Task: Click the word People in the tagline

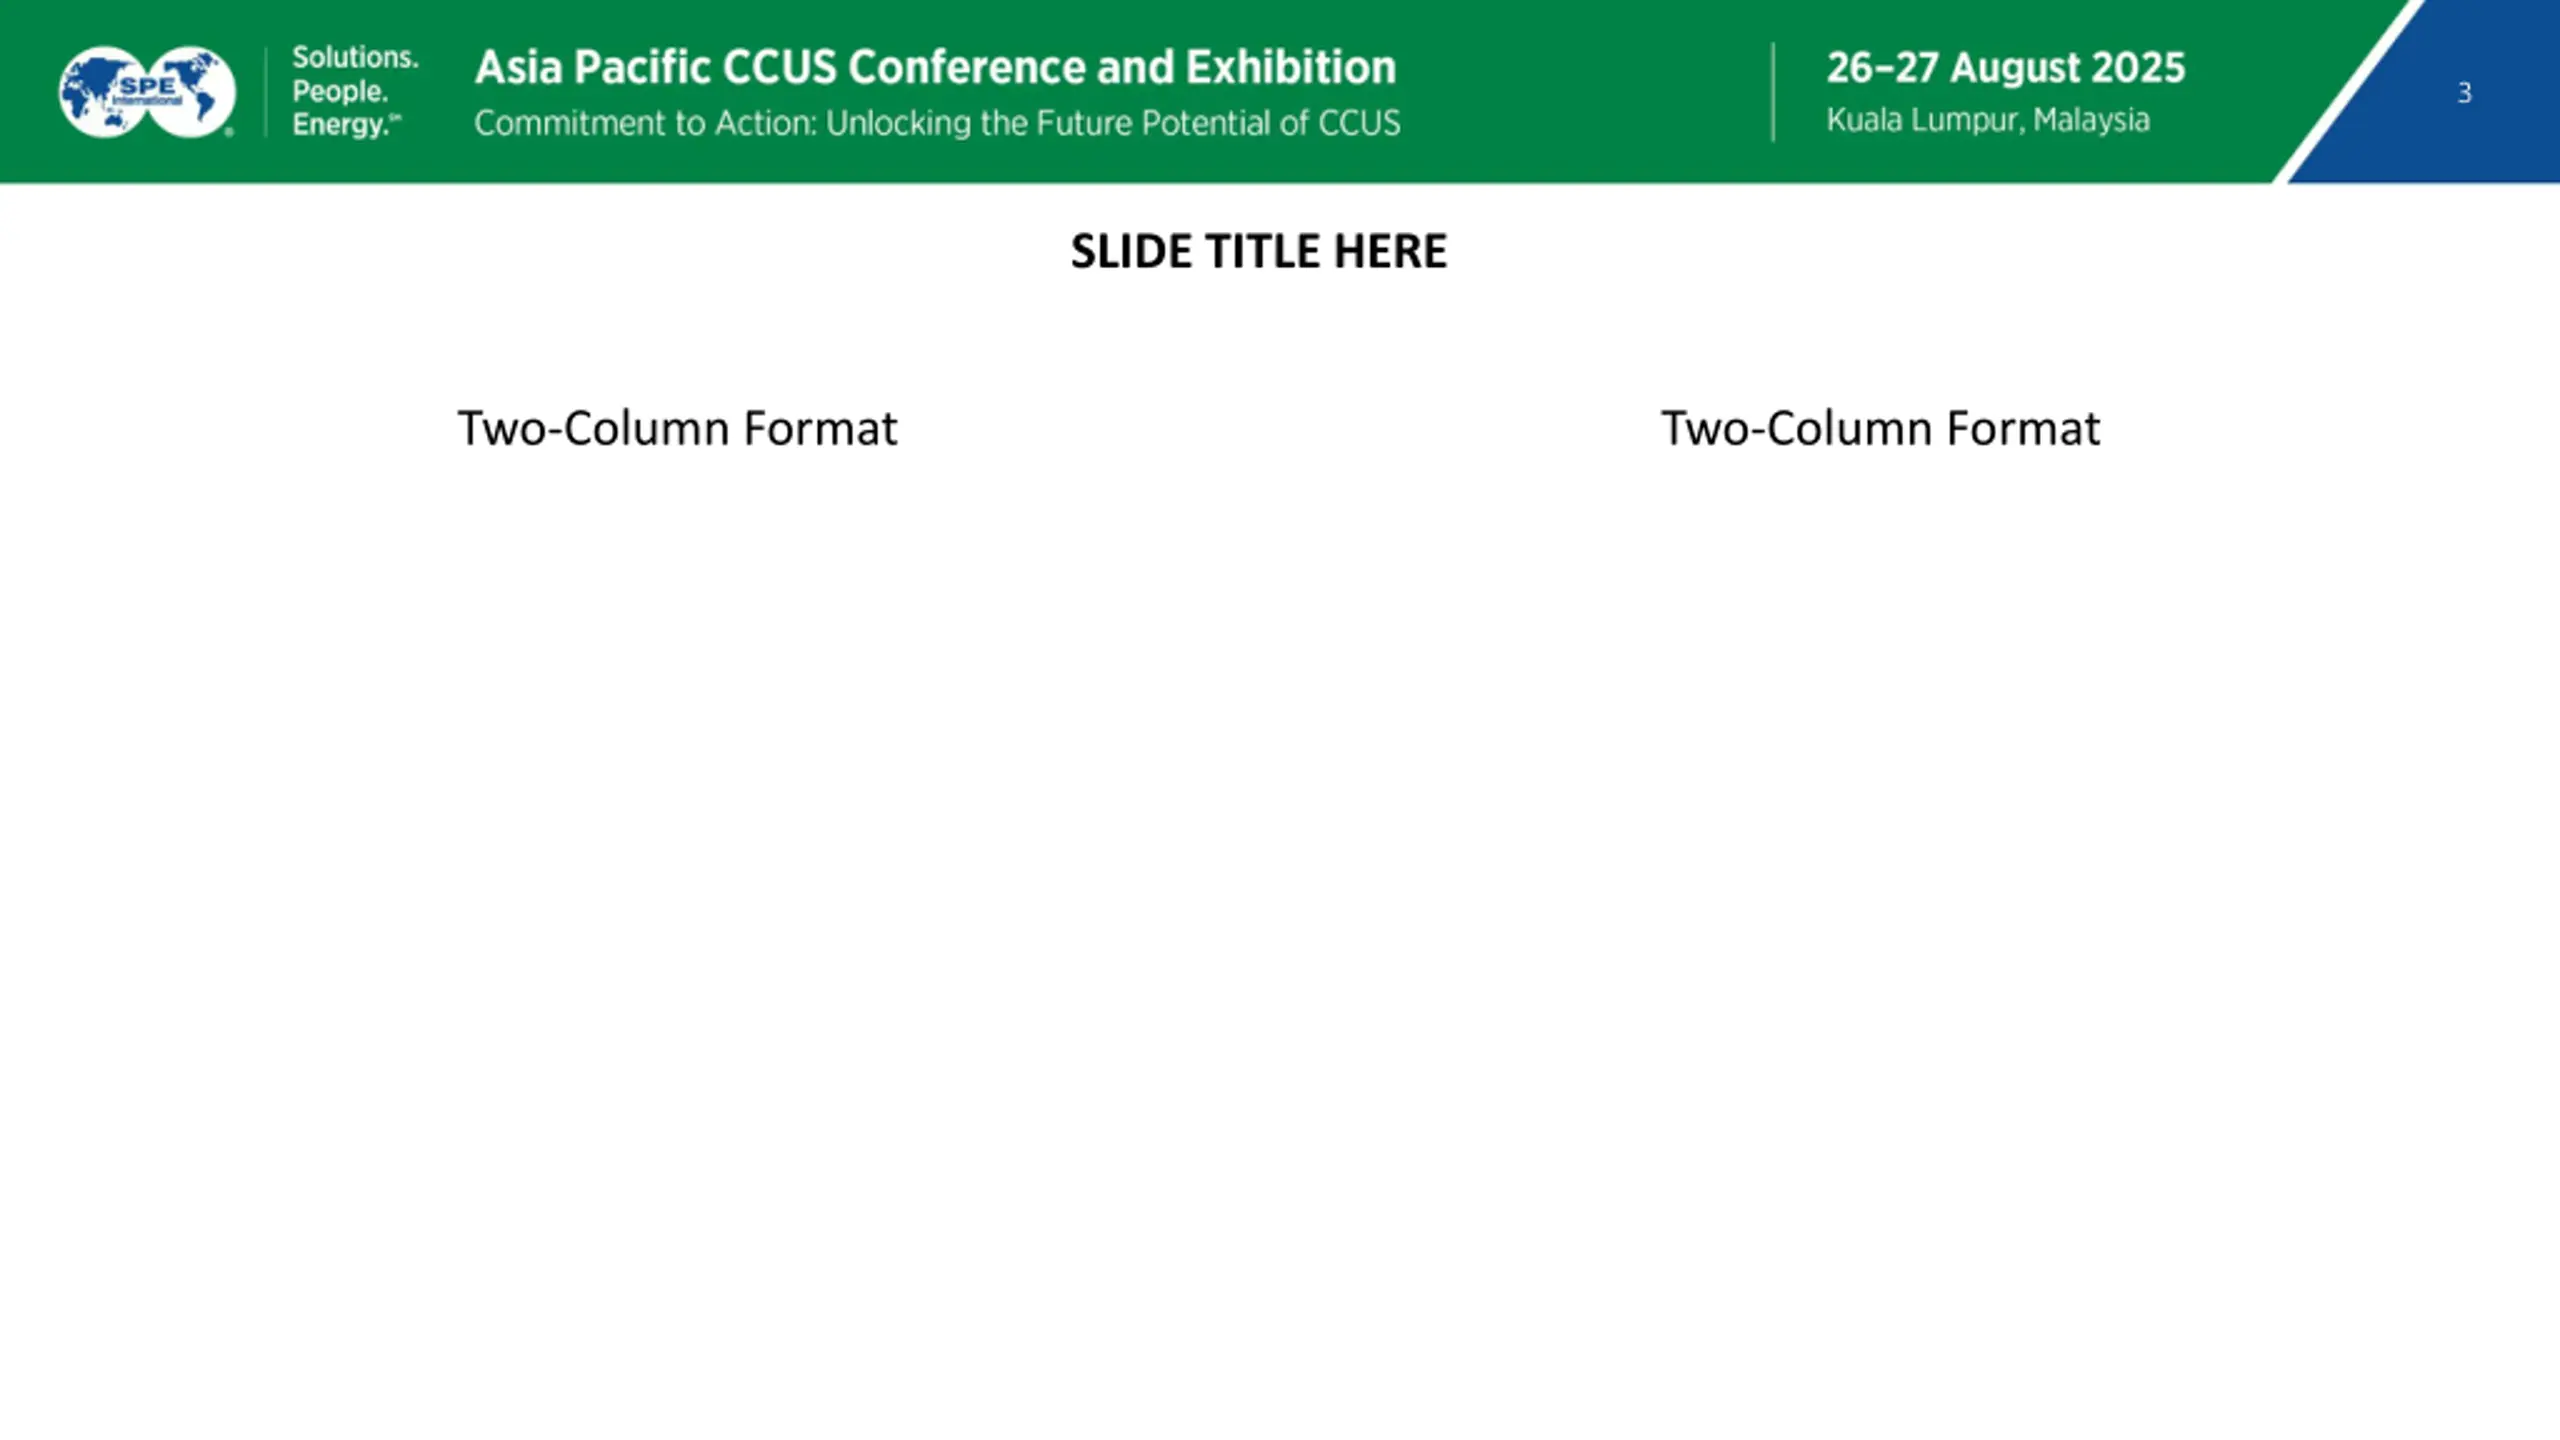Action: click(339, 91)
